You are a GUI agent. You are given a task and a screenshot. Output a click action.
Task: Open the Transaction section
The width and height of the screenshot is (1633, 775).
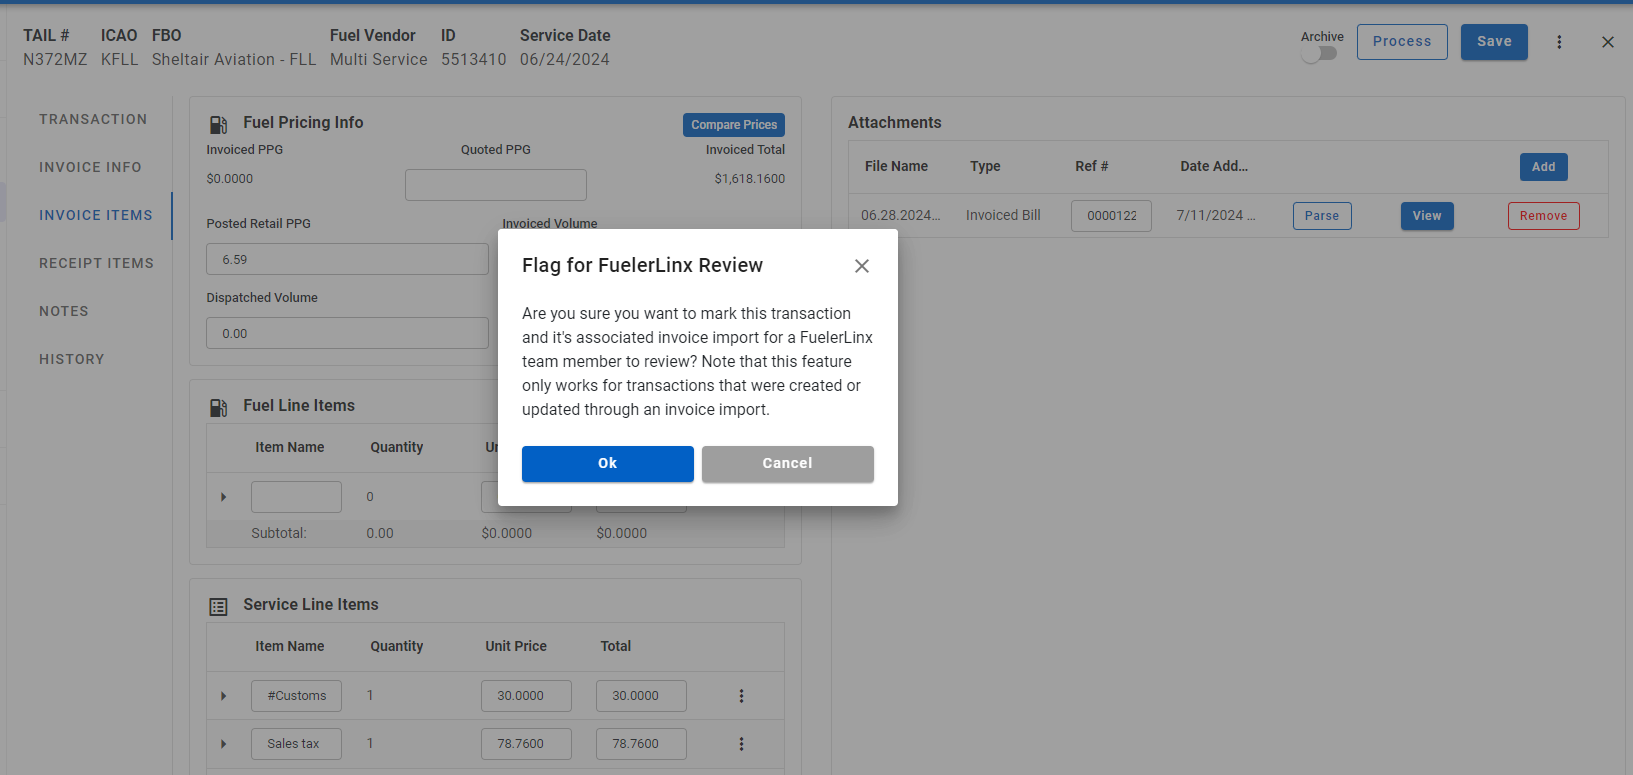tap(93, 119)
